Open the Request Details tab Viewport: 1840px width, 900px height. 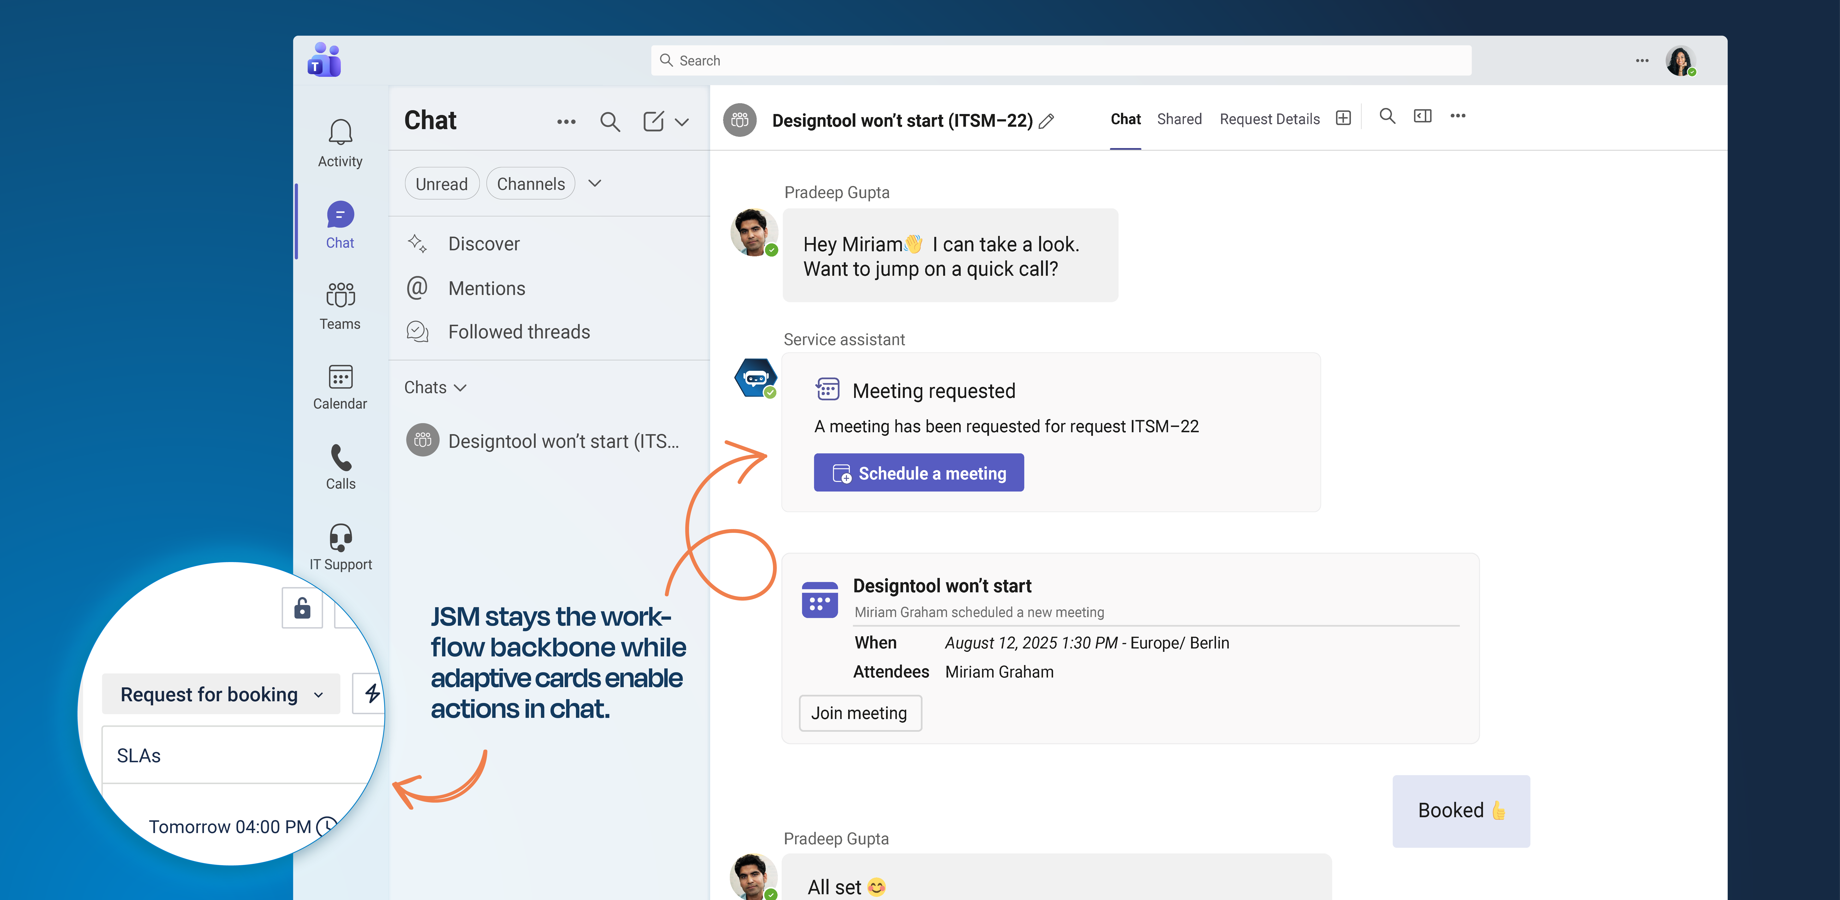[x=1269, y=119]
